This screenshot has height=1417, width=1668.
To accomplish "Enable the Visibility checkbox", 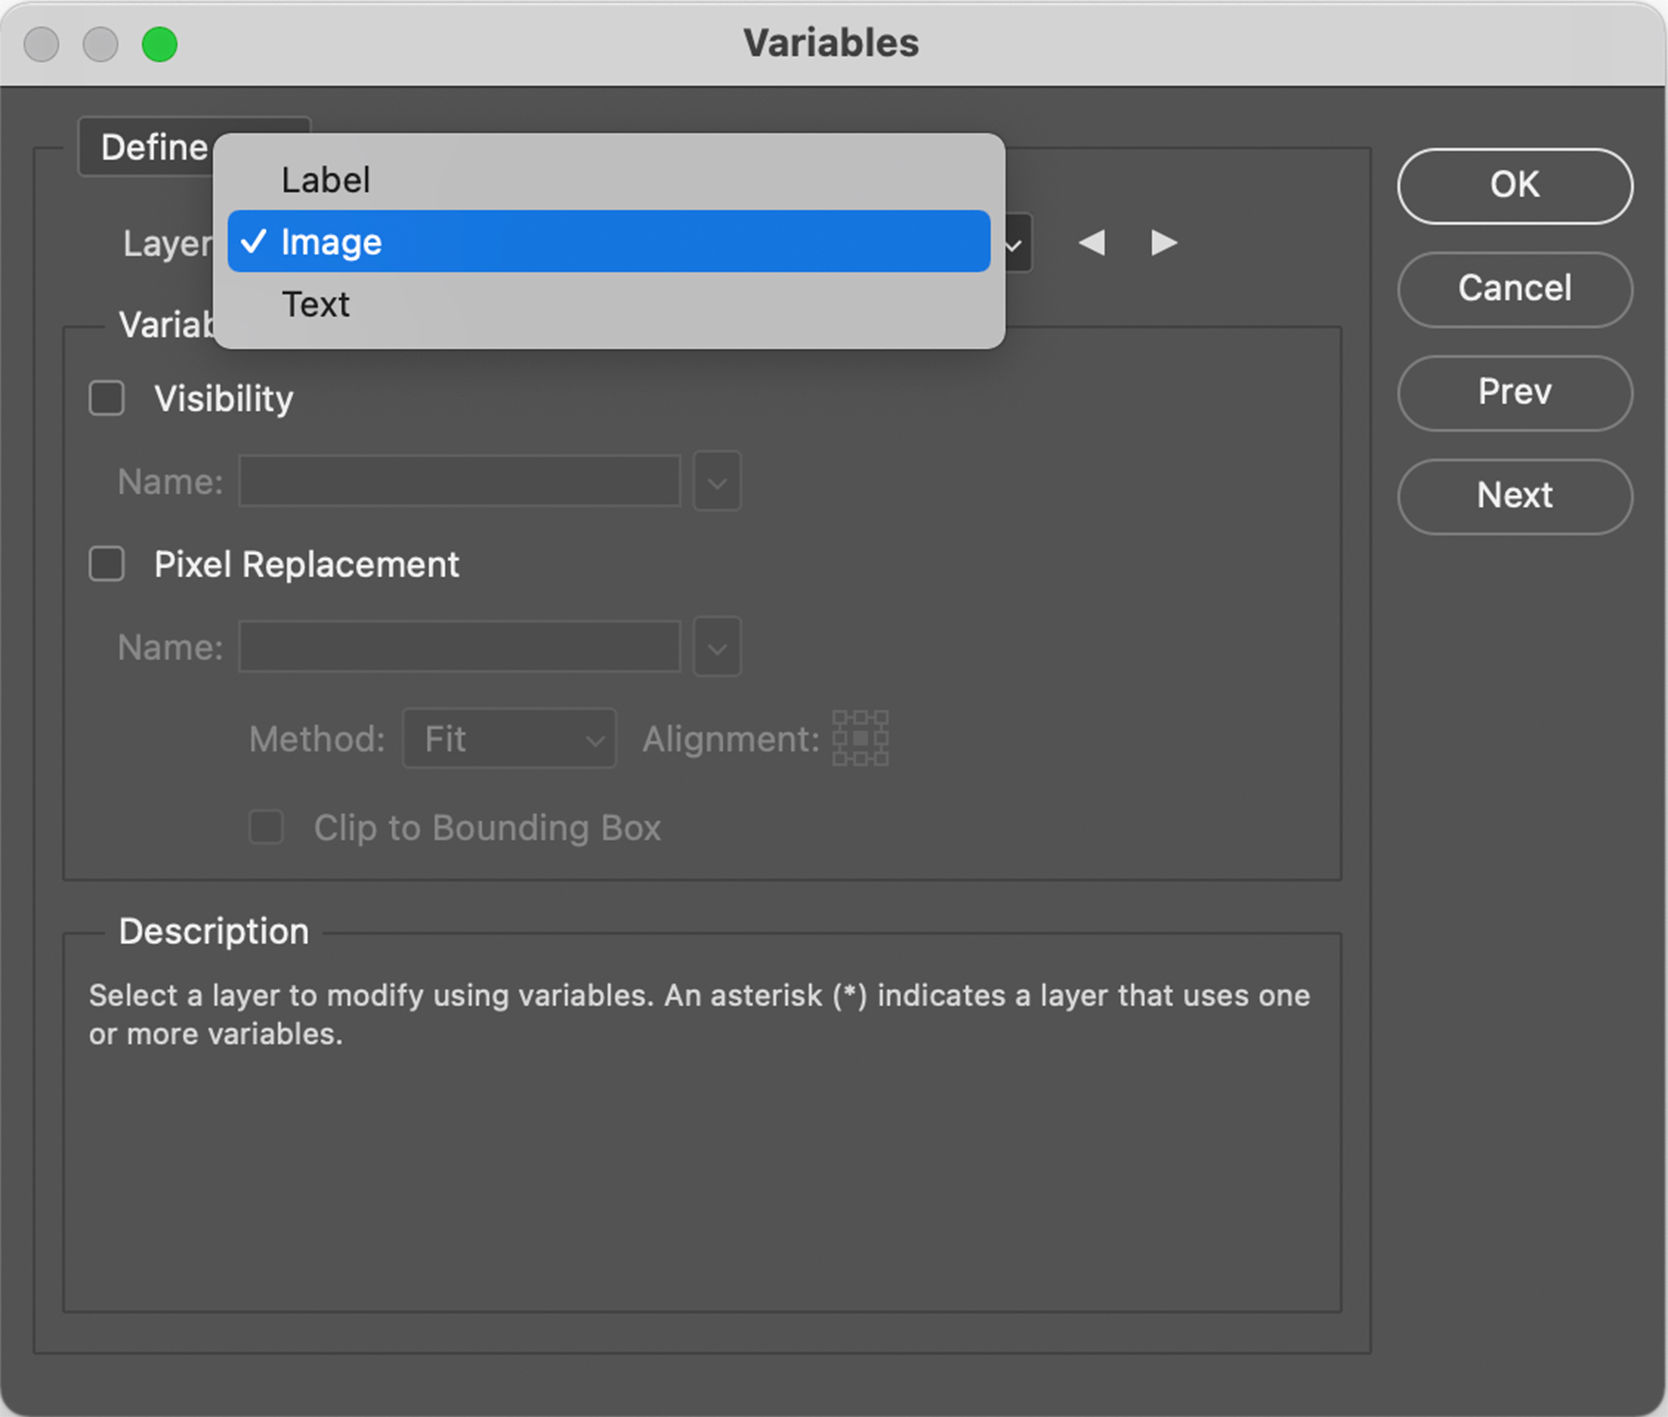I will (x=106, y=398).
